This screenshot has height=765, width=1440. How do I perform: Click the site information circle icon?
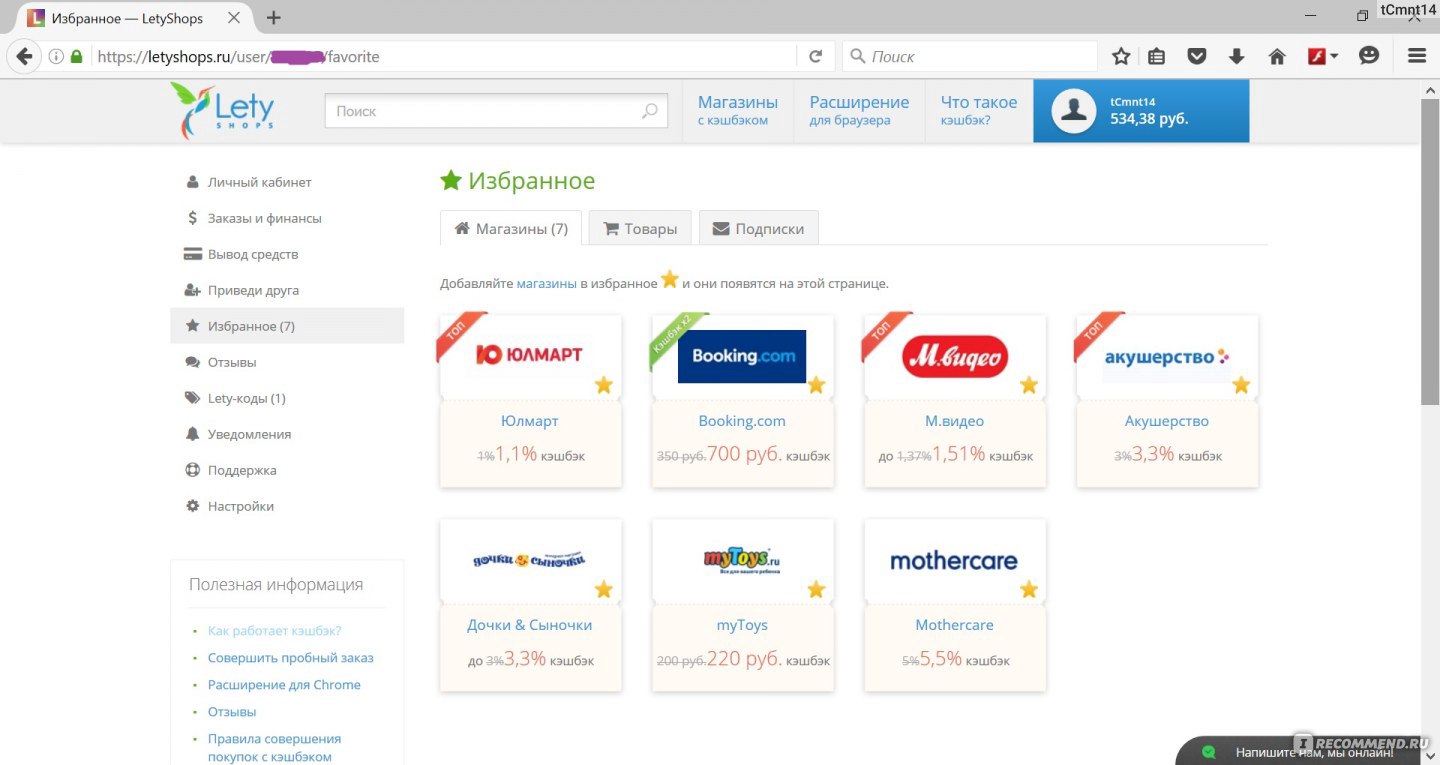[x=57, y=57]
